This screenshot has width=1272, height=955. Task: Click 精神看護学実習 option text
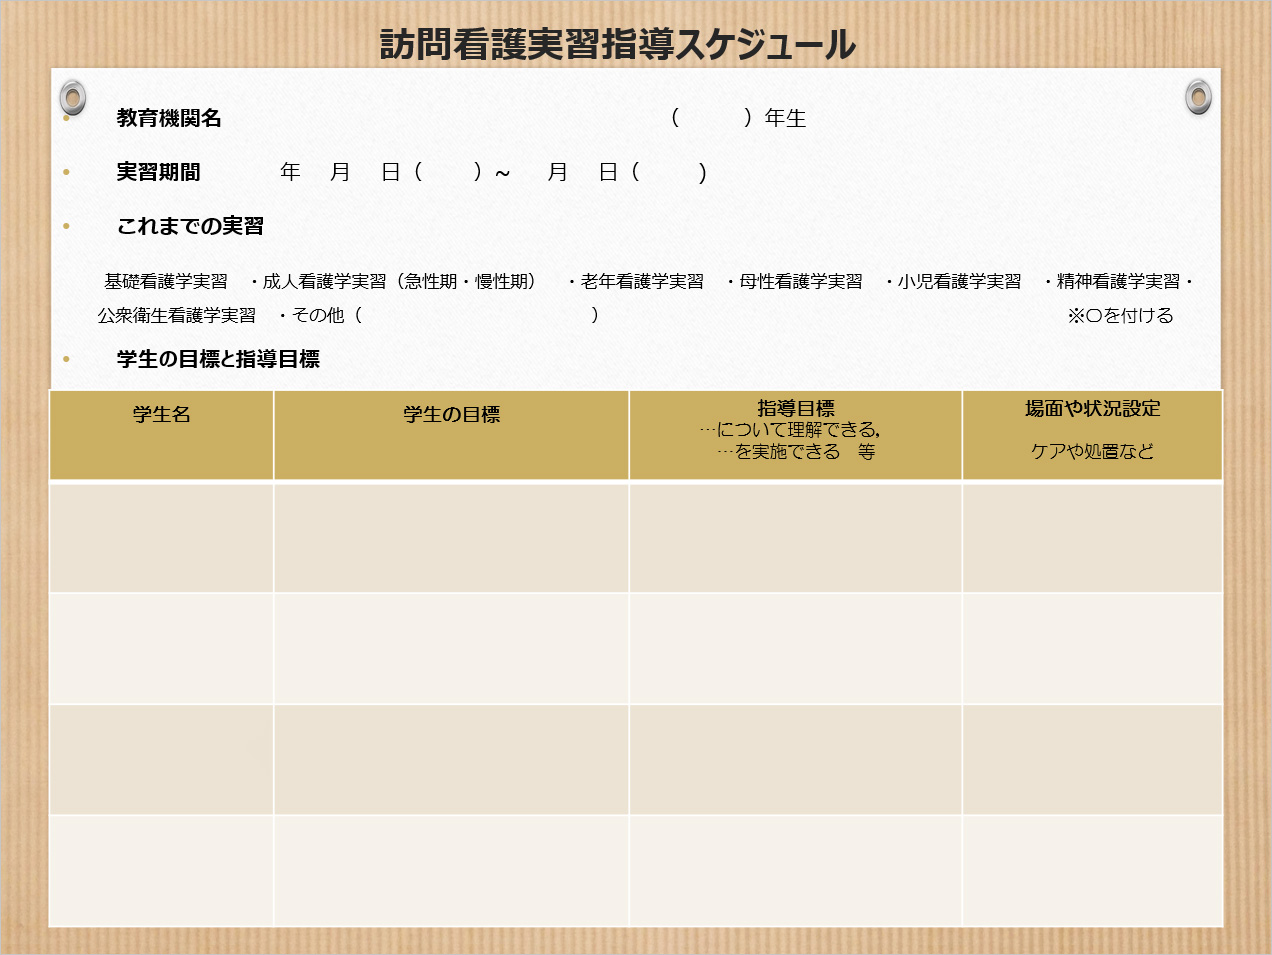[x=1118, y=282]
